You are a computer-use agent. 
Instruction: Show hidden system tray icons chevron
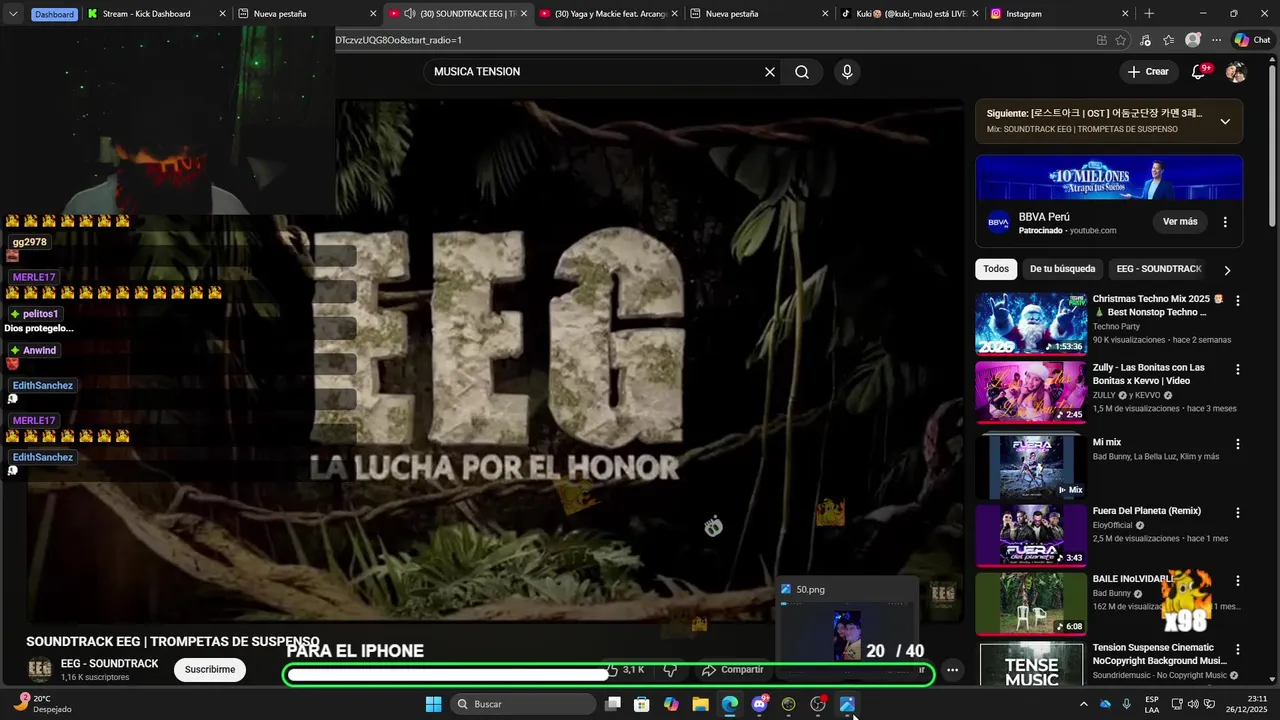click(1083, 704)
